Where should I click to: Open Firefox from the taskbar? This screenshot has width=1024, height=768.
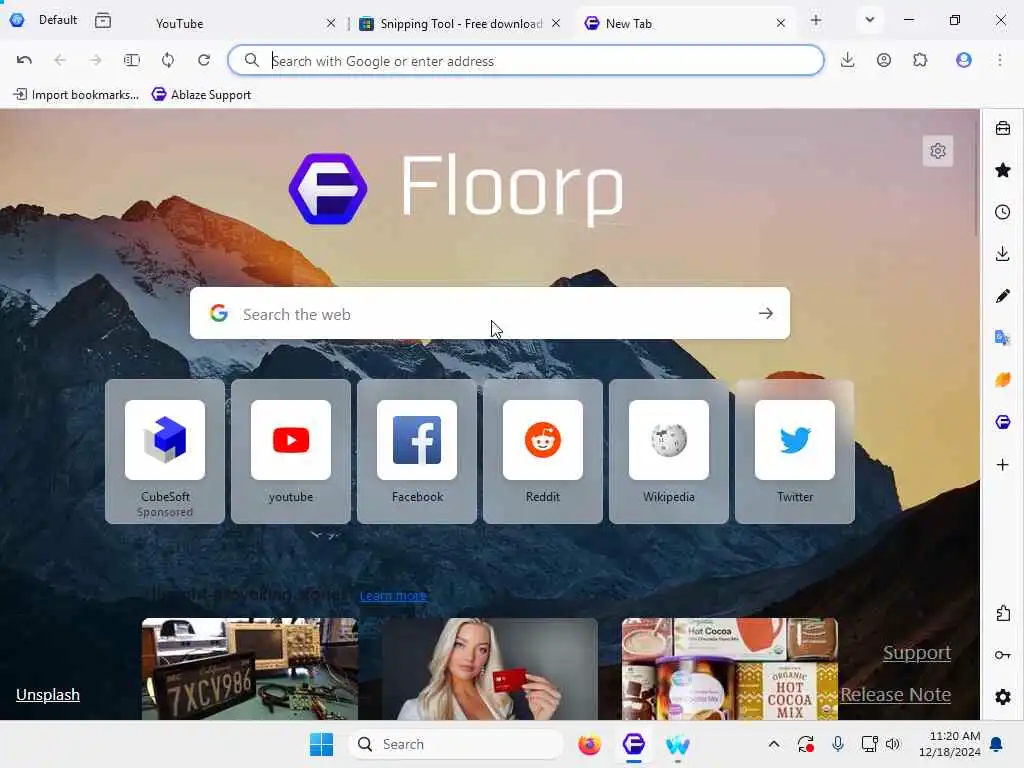click(x=589, y=744)
